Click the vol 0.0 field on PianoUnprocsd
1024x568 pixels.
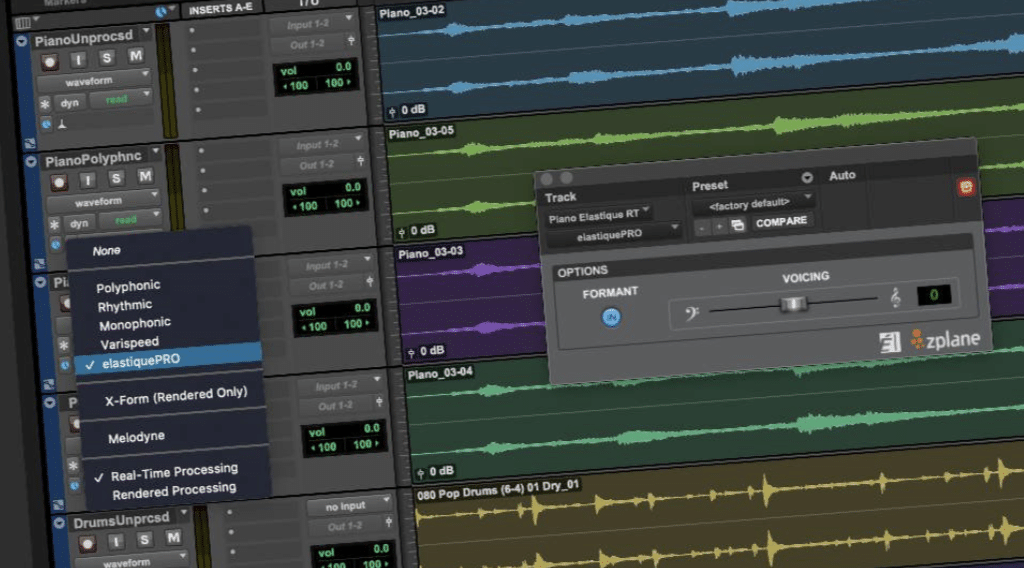(x=316, y=69)
